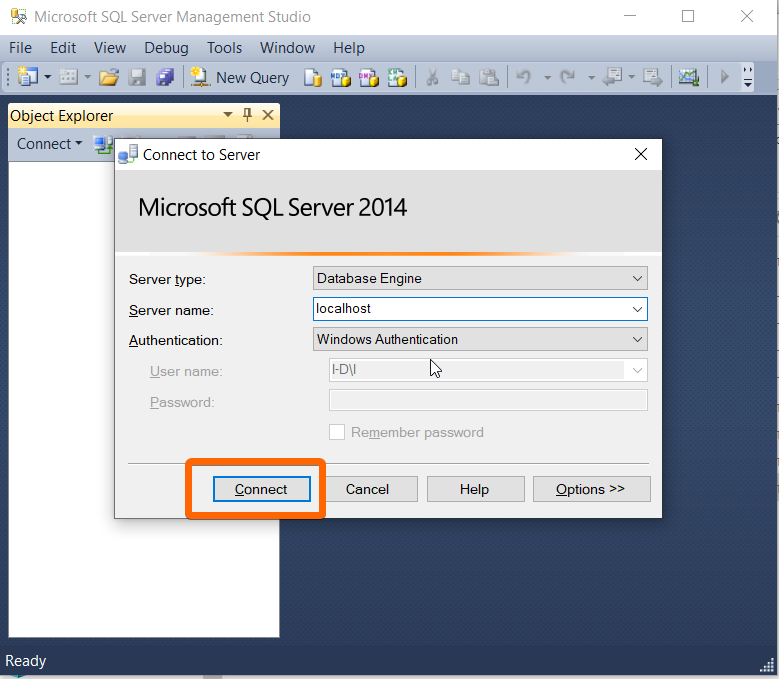Close the Object Explorer panel
The image size is (779, 679).
coord(268,115)
